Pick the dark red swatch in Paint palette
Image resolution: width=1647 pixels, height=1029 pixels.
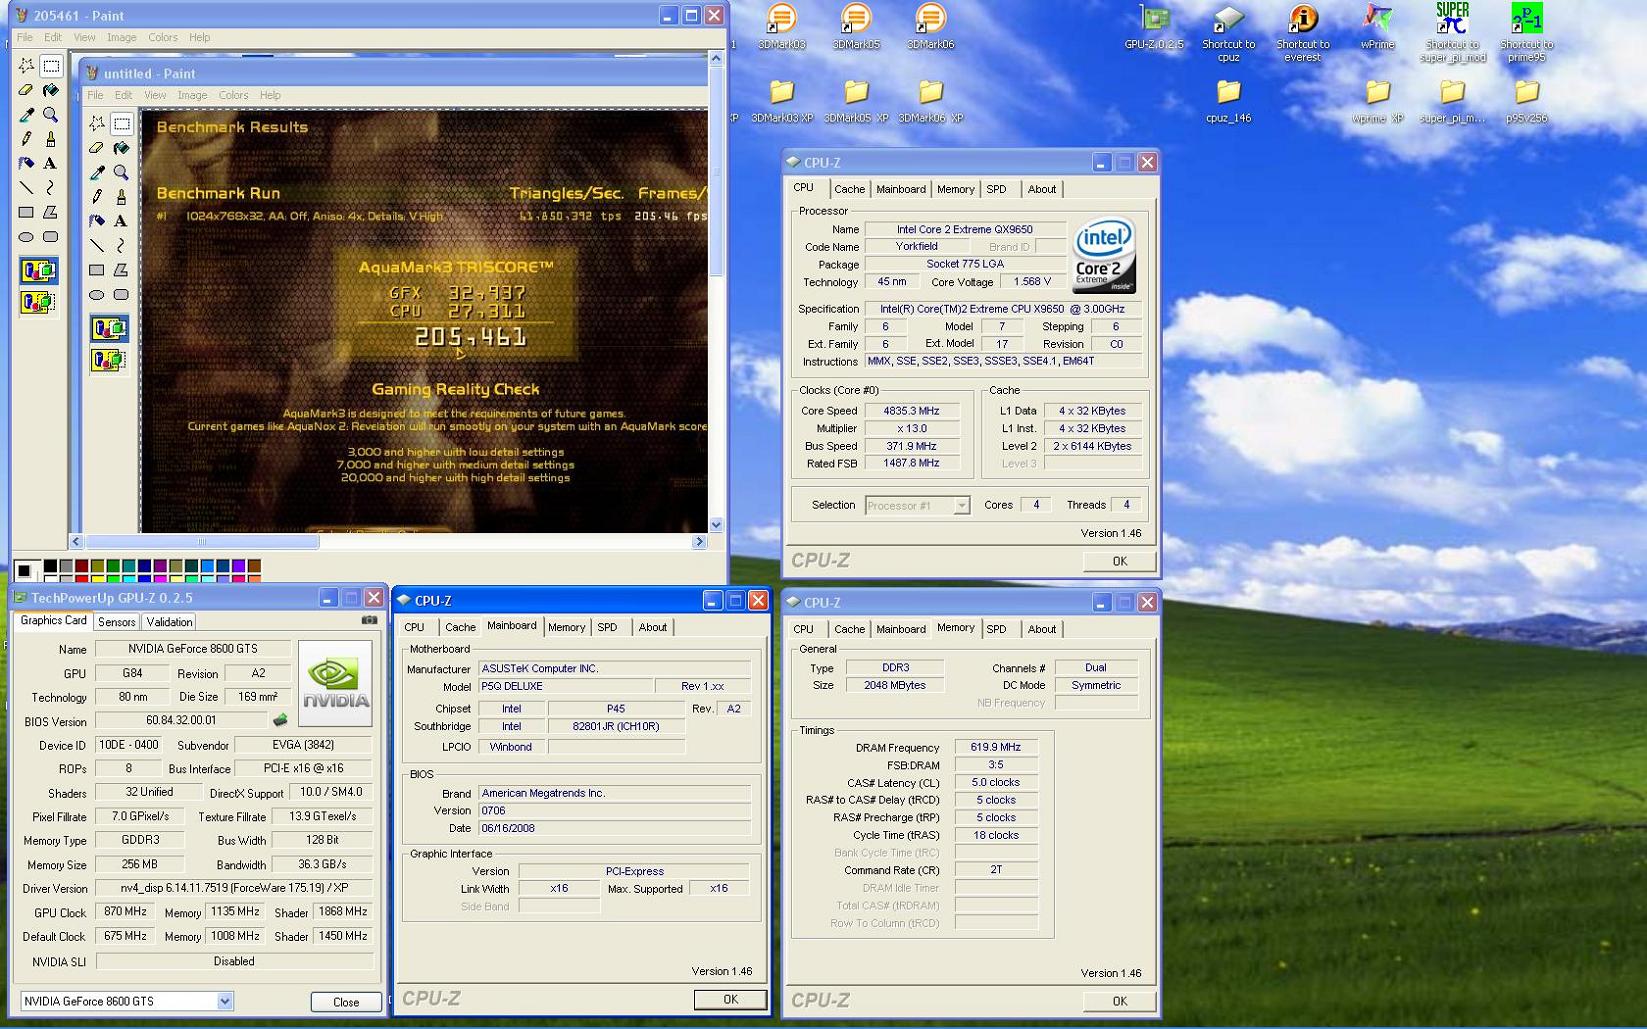point(82,566)
